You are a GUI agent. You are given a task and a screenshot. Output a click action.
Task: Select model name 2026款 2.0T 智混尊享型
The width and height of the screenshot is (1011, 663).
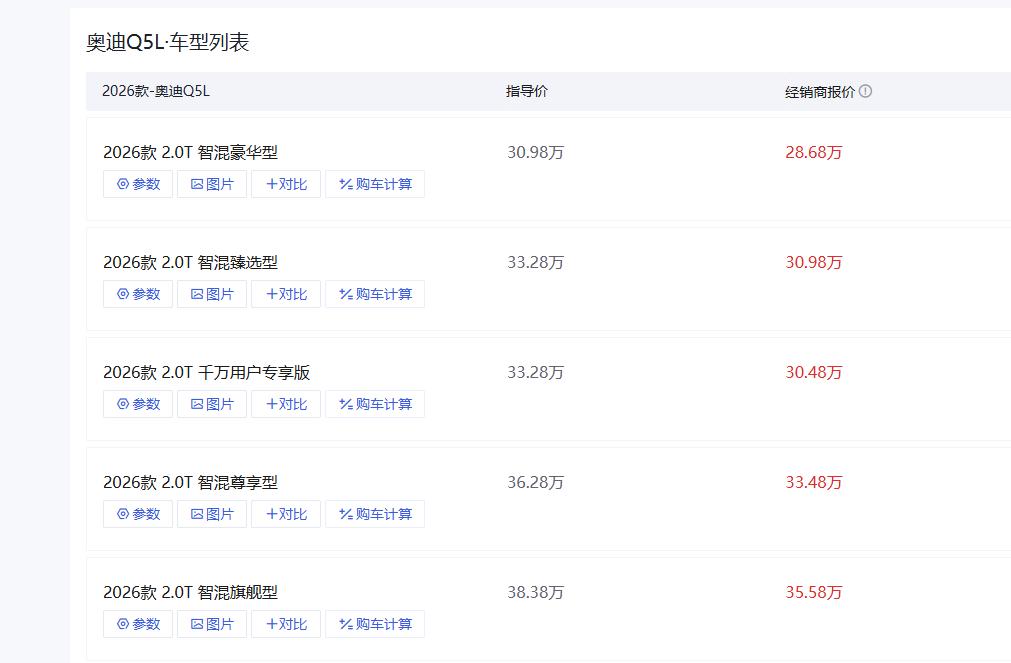(x=190, y=482)
